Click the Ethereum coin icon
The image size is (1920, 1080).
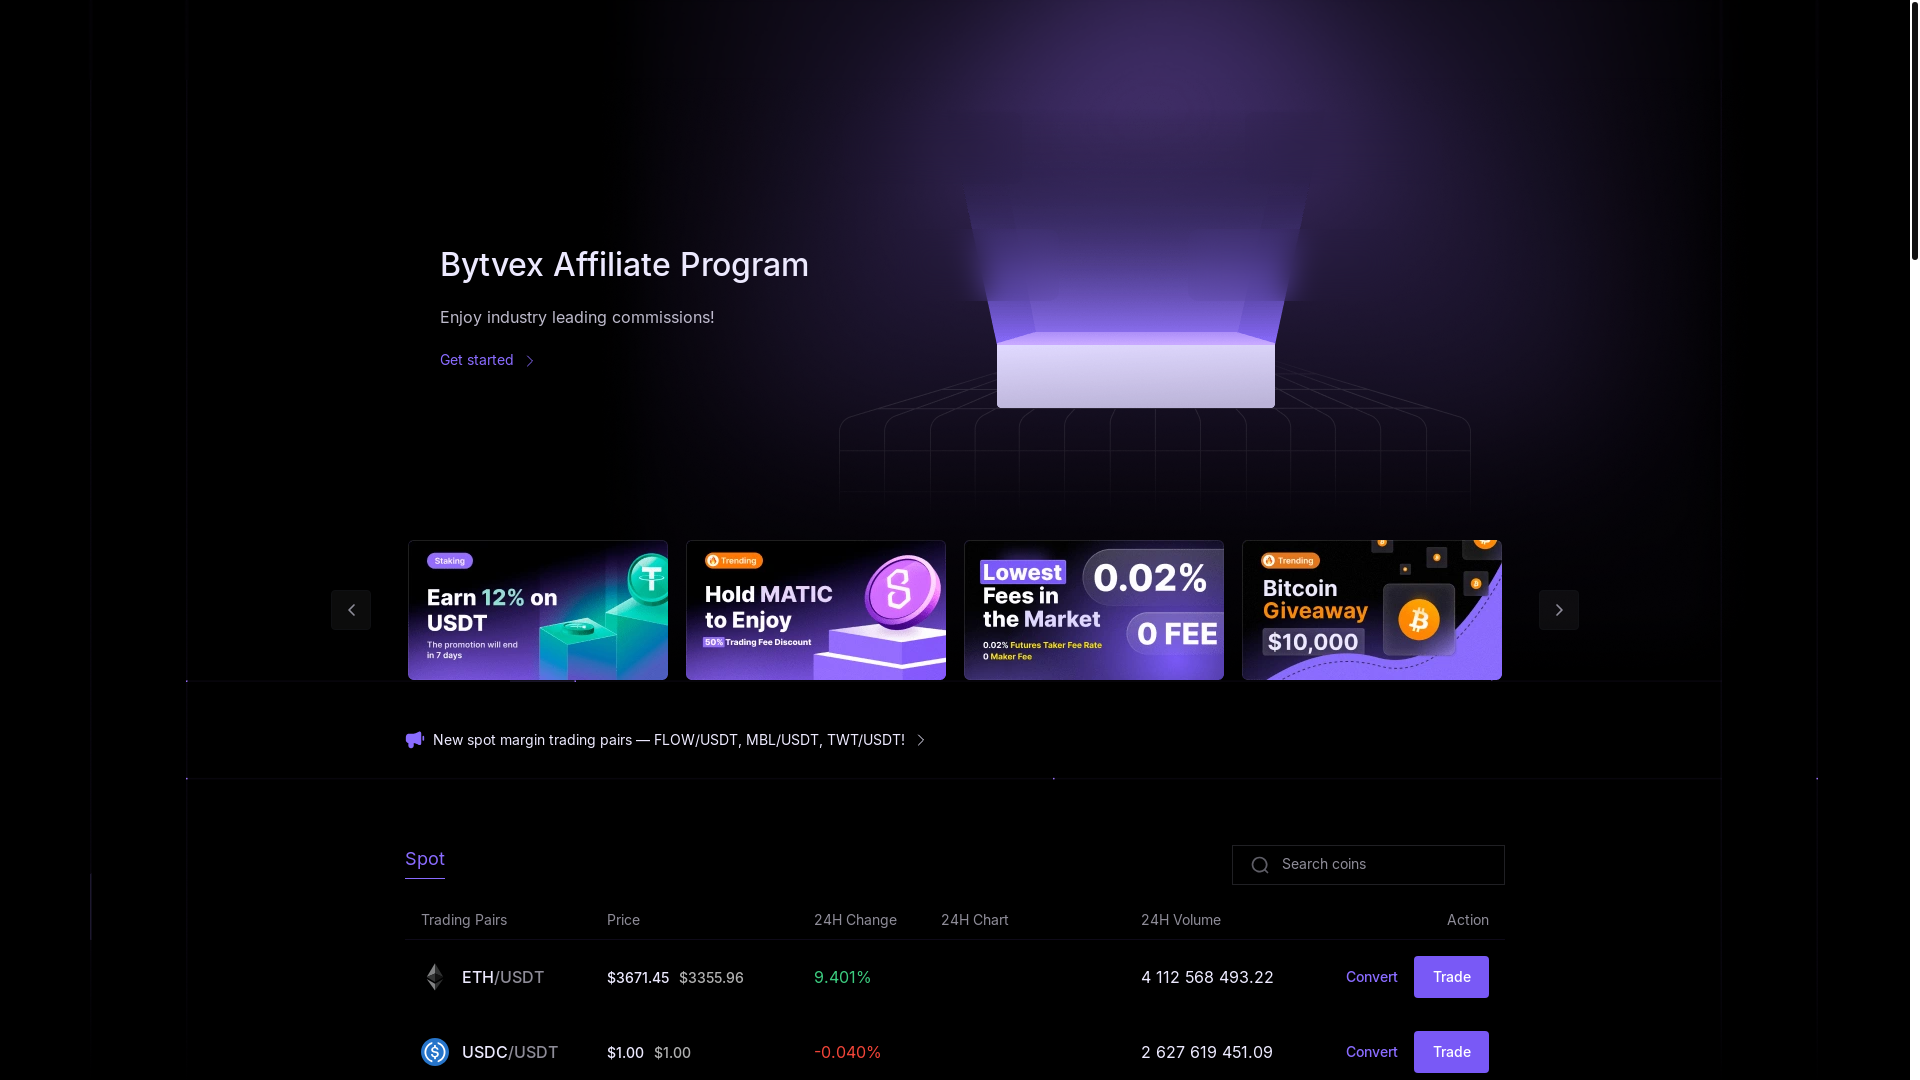[x=435, y=977]
